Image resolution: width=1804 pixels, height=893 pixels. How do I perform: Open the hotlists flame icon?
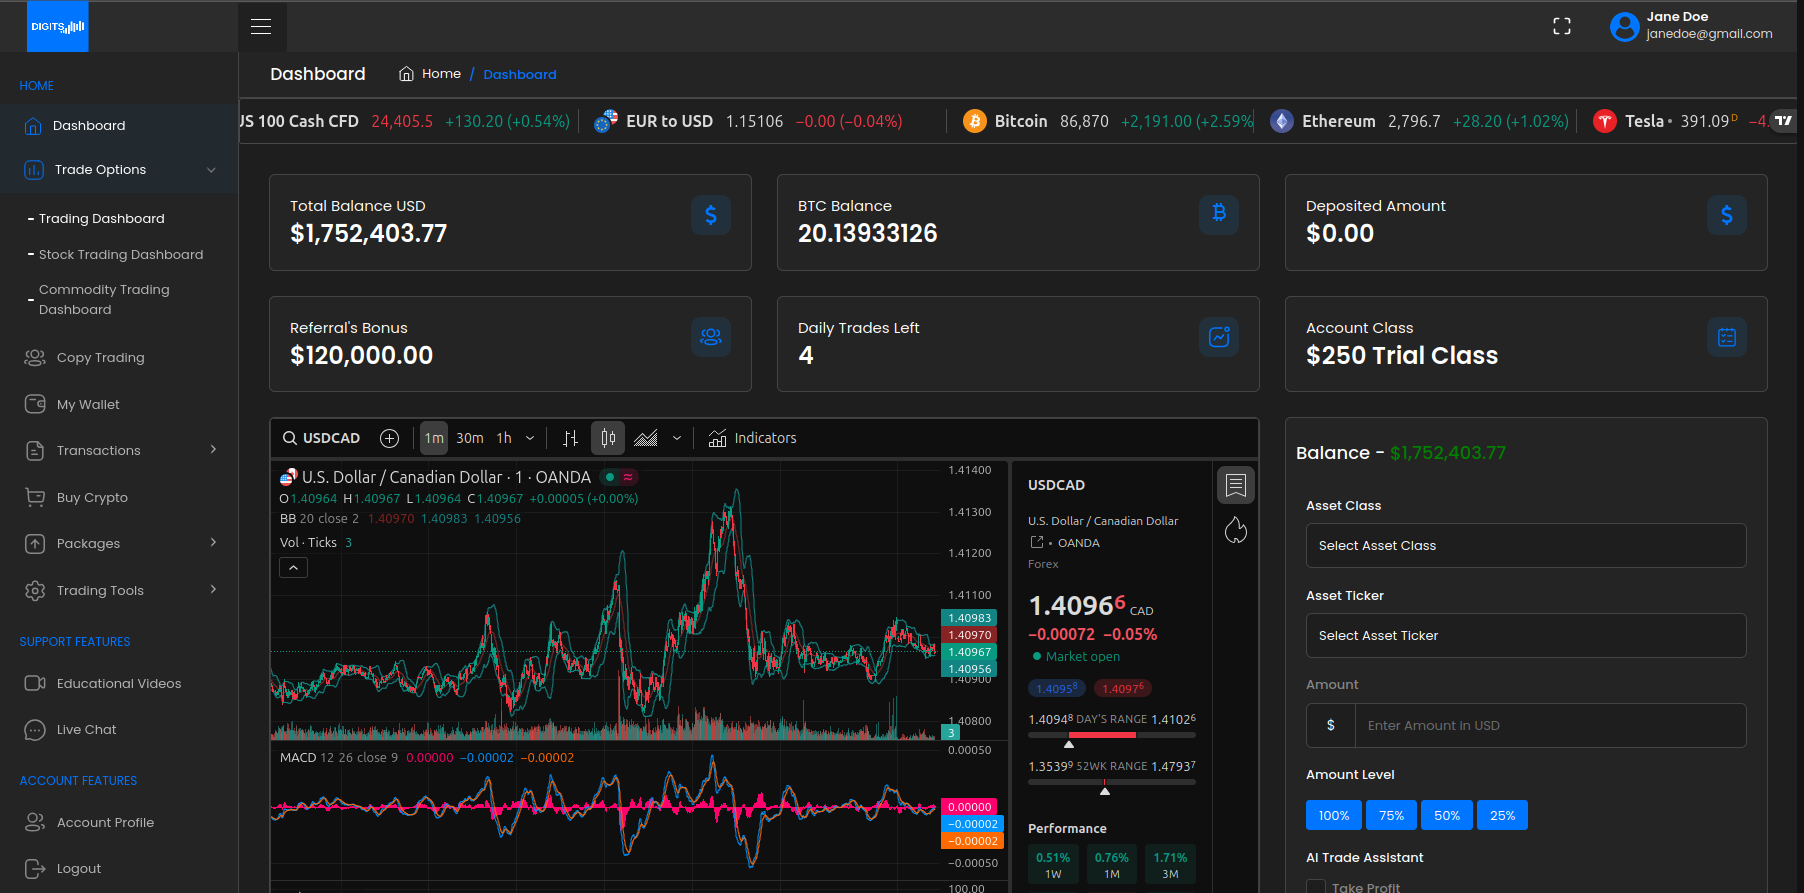1236,530
